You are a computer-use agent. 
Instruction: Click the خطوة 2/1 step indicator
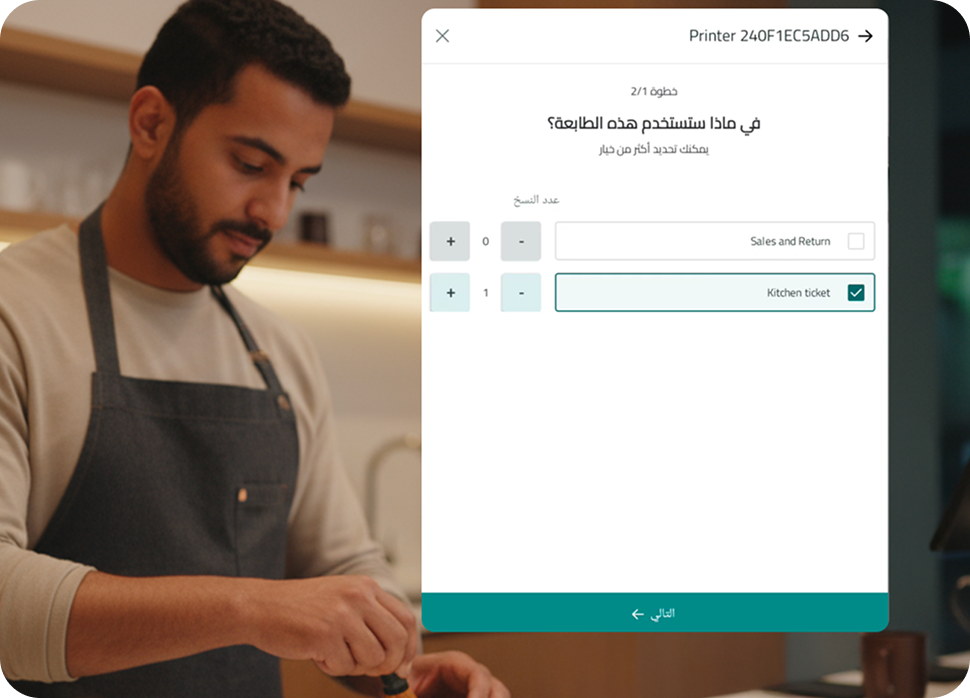click(654, 92)
